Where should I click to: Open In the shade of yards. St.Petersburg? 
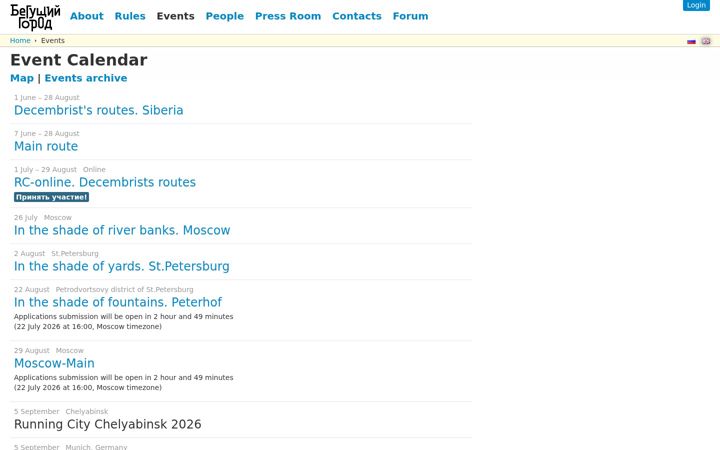pyautogui.click(x=122, y=266)
